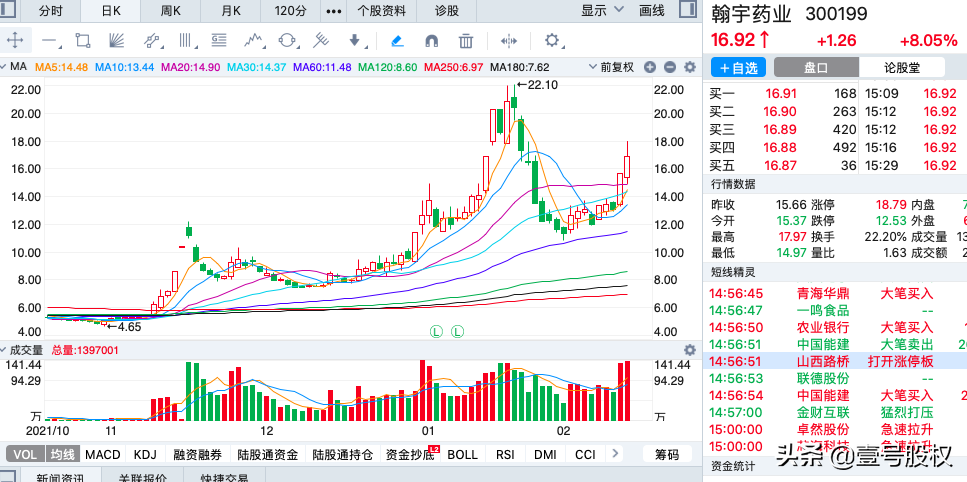
Task: Activate the blue eraser tool
Action: tap(398, 41)
